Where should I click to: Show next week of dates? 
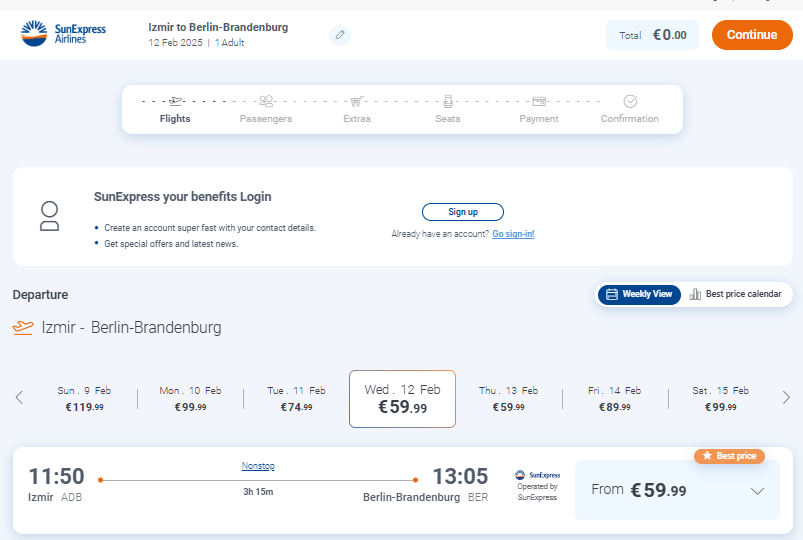click(x=786, y=398)
